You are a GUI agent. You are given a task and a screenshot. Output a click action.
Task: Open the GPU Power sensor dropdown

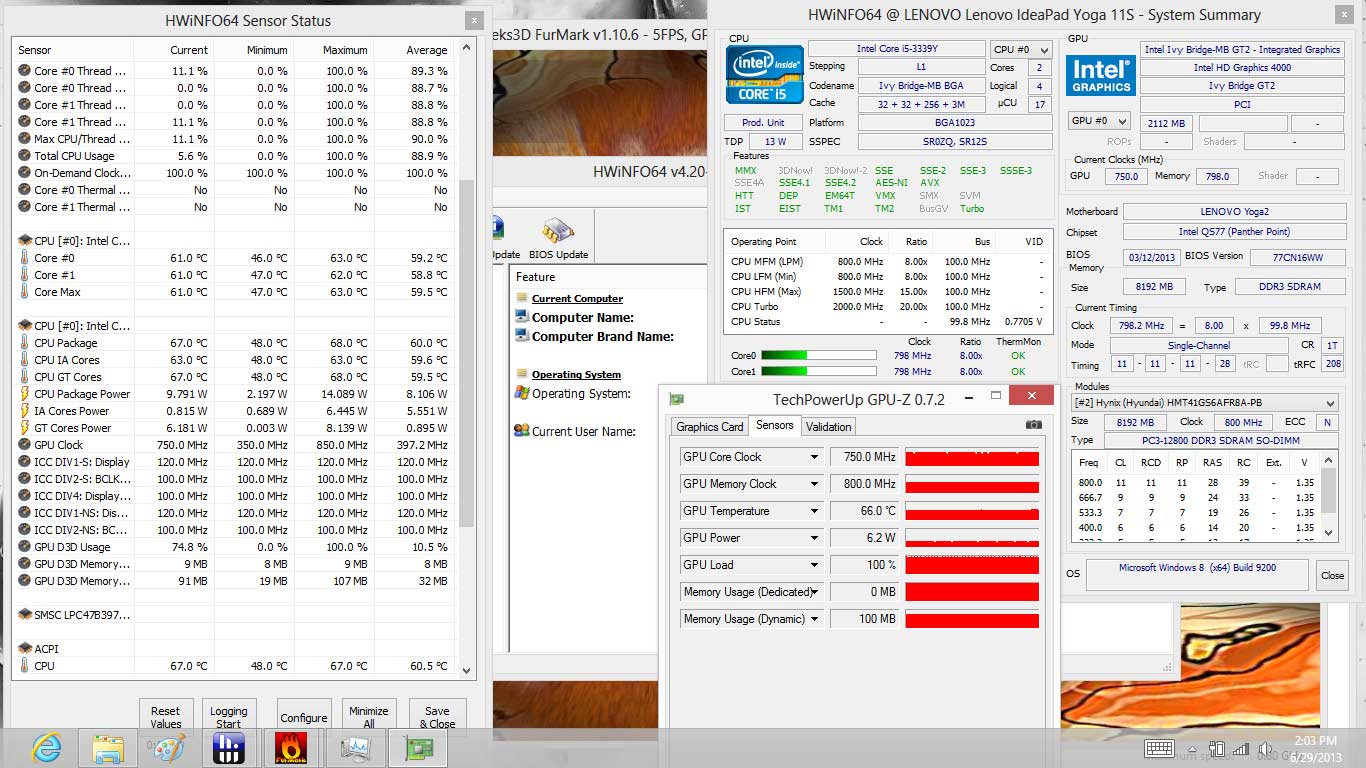coord(815,538)
